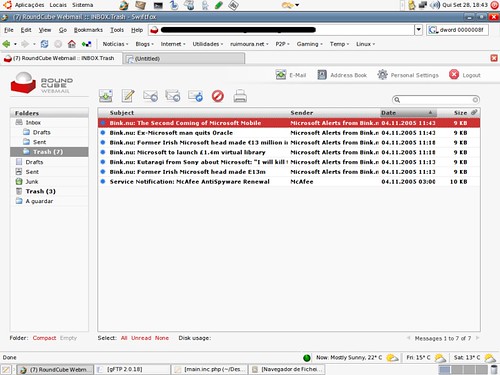500x375 pixels.
Task: Click the Sat 13° C weather forecast
Action: point(474,358)
